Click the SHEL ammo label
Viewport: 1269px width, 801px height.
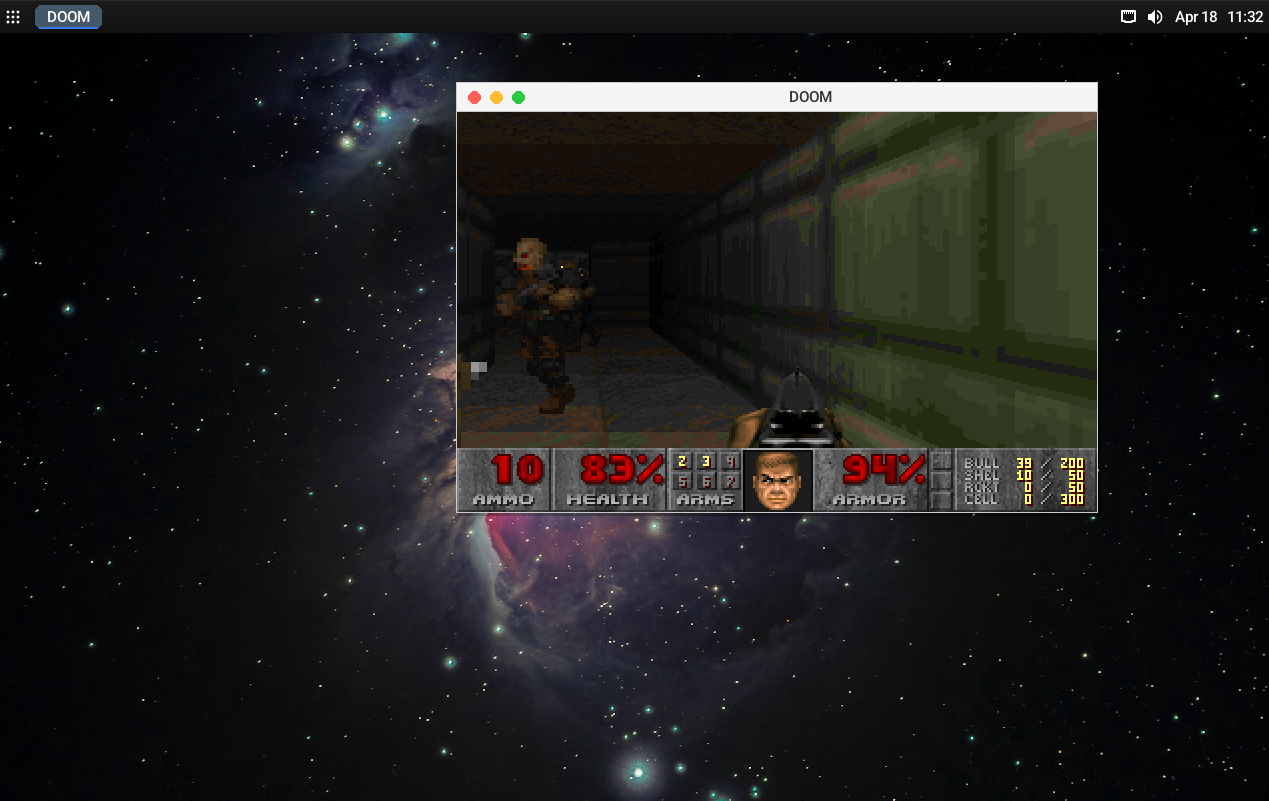(x=982, y=476)
